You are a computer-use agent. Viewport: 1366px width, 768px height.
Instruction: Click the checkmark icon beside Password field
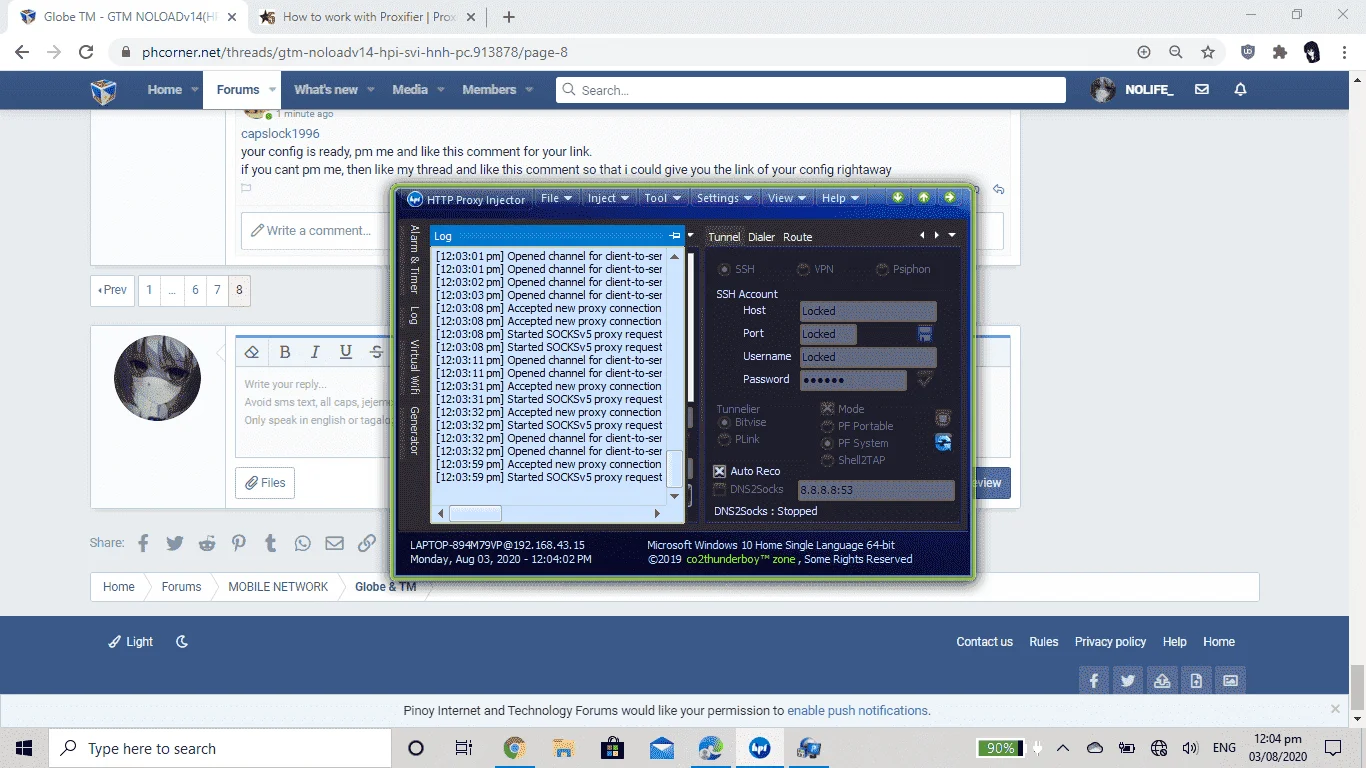click(925, 379)
